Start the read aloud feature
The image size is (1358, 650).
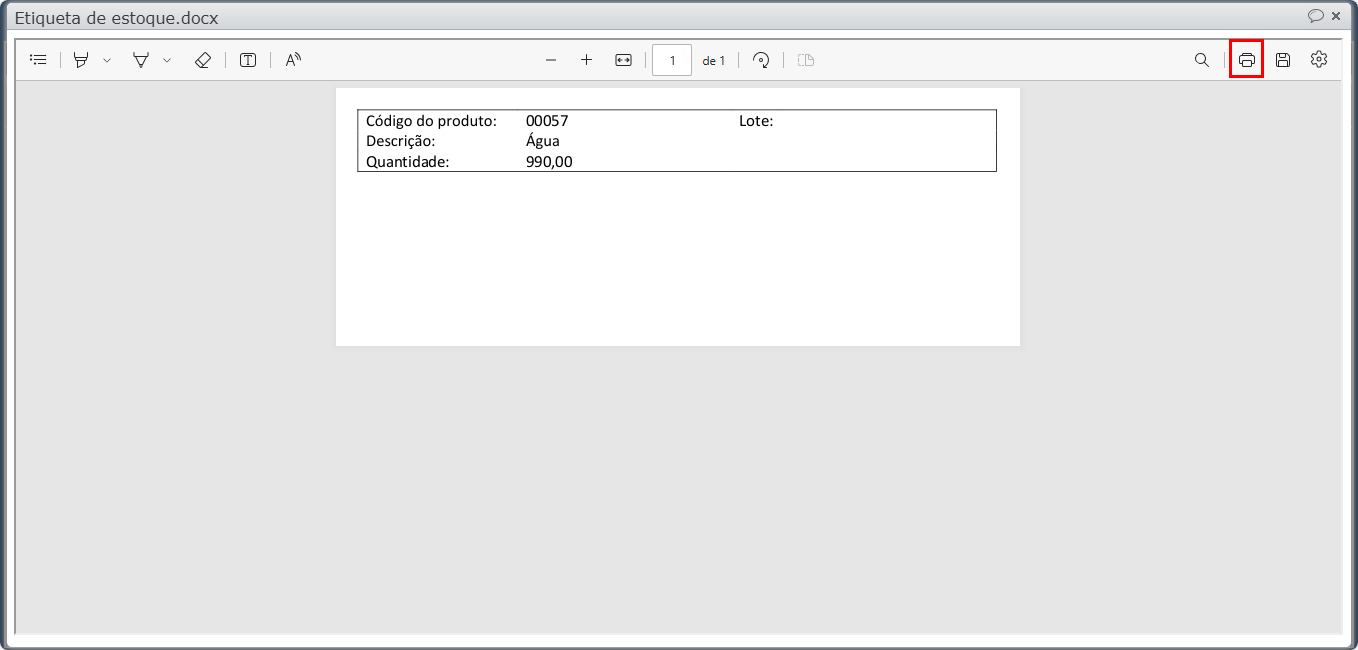point(293,60)
